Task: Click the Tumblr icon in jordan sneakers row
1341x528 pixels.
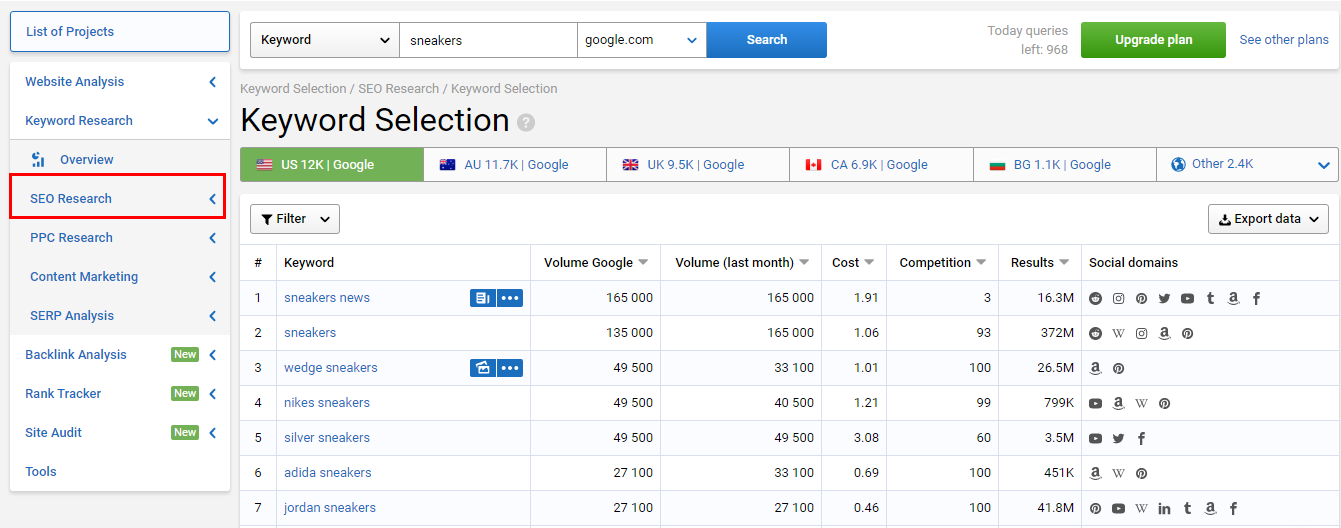Action: [x=1187, y=508]
